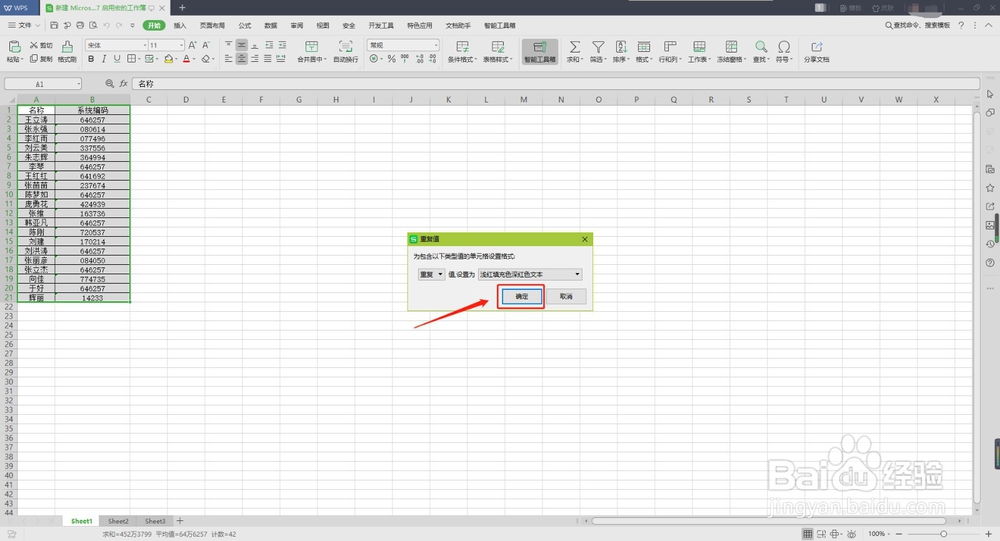
Task: Click the 分享文档 share document icon
Action: (816, 47)
